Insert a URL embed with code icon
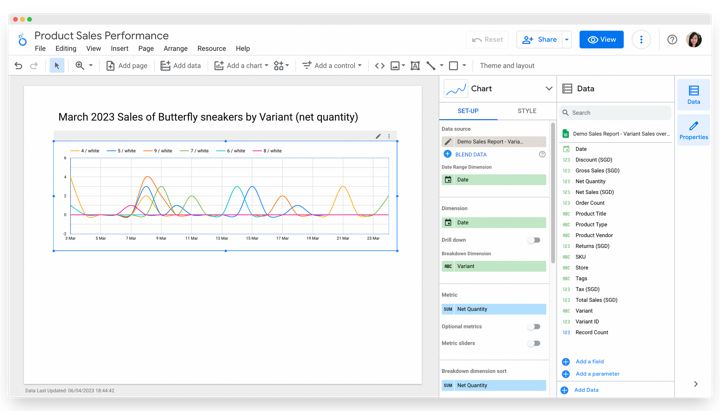The width and height of the screenshot is (720, 411). 380,66
